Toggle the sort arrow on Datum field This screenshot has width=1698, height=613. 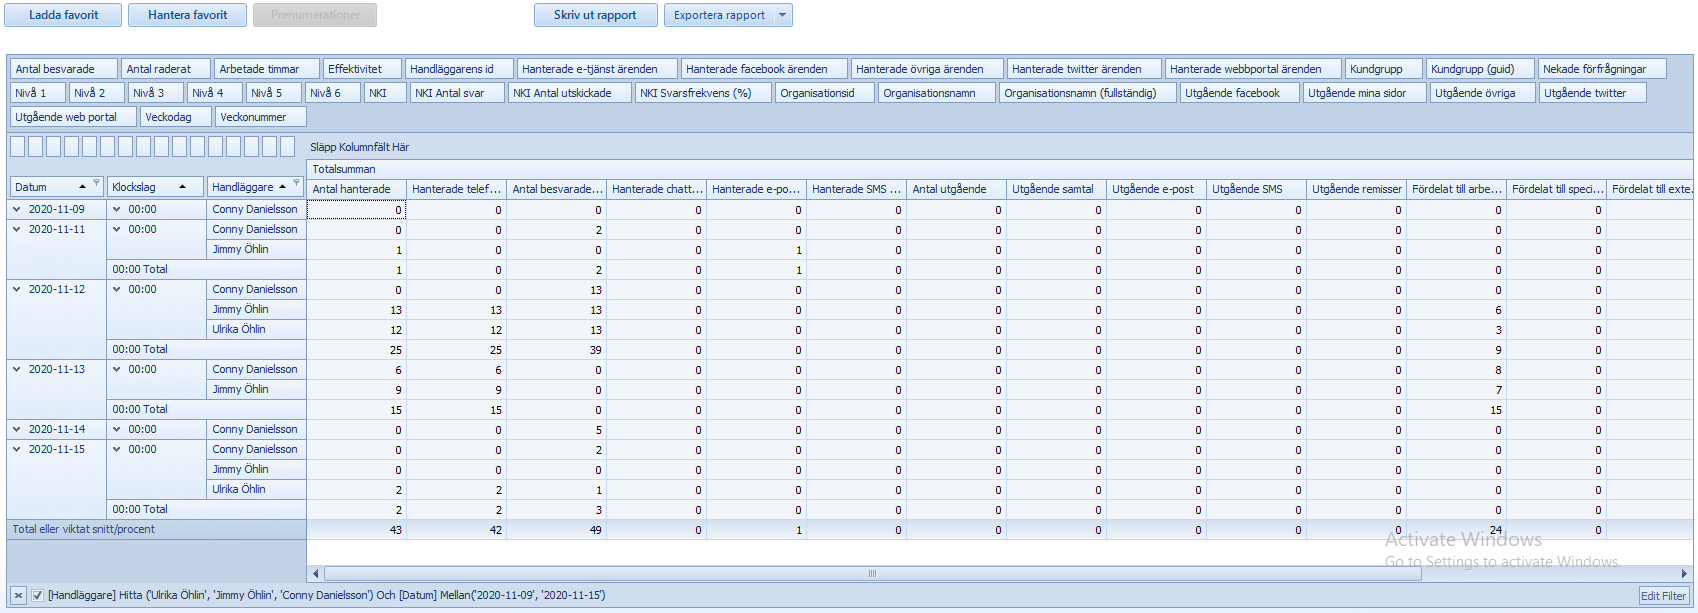click(x=82, y=187)
